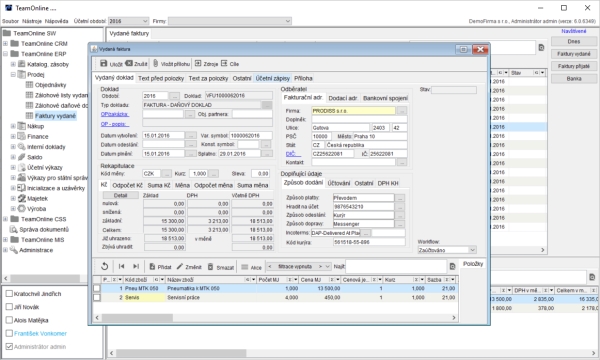Jump to first record arrow icon
600x360 pixels.
(x=121, y=266)
